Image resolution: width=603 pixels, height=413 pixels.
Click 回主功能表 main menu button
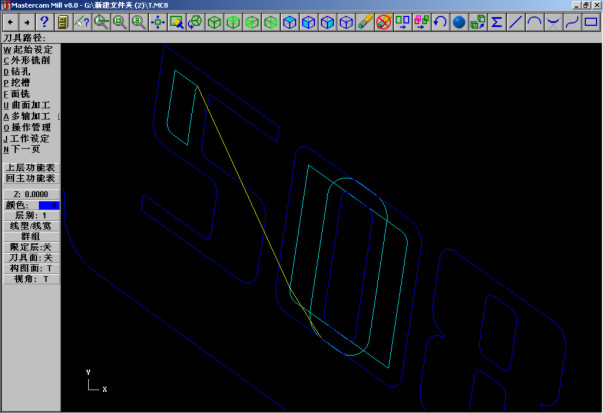[31, 178]
